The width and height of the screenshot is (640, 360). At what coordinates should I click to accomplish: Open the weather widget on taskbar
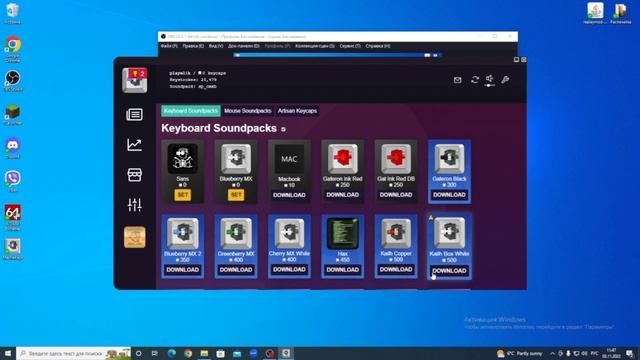coord(520,353)
